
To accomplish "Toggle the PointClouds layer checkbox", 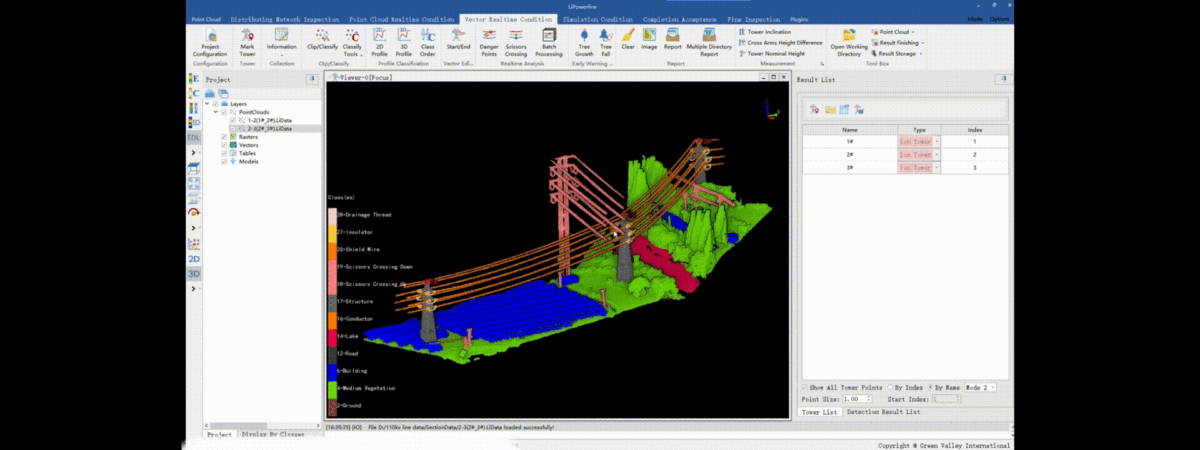I will click(x=223, y=112).
